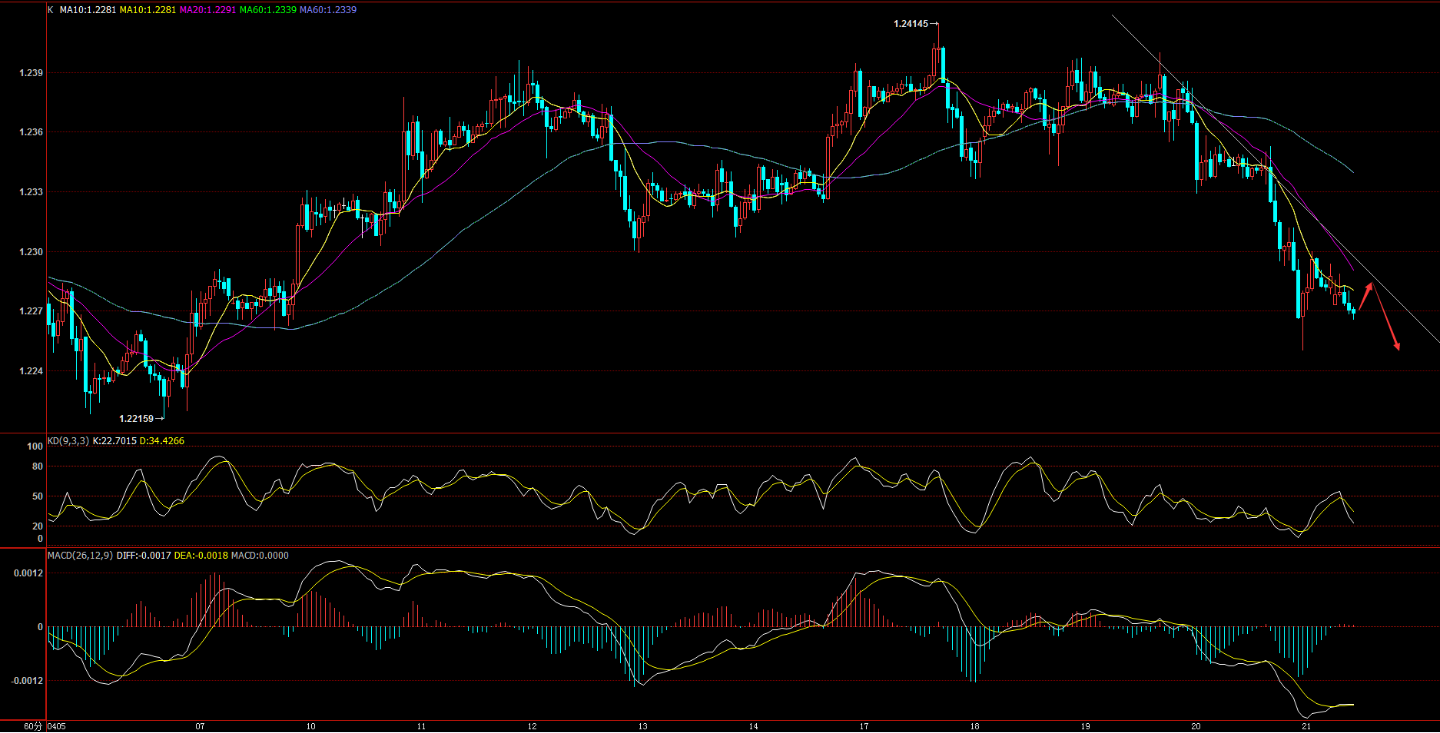Select the 1.24145 high price marker
The height and width of the screenshot is (733, 1440).
click(914, 23)
